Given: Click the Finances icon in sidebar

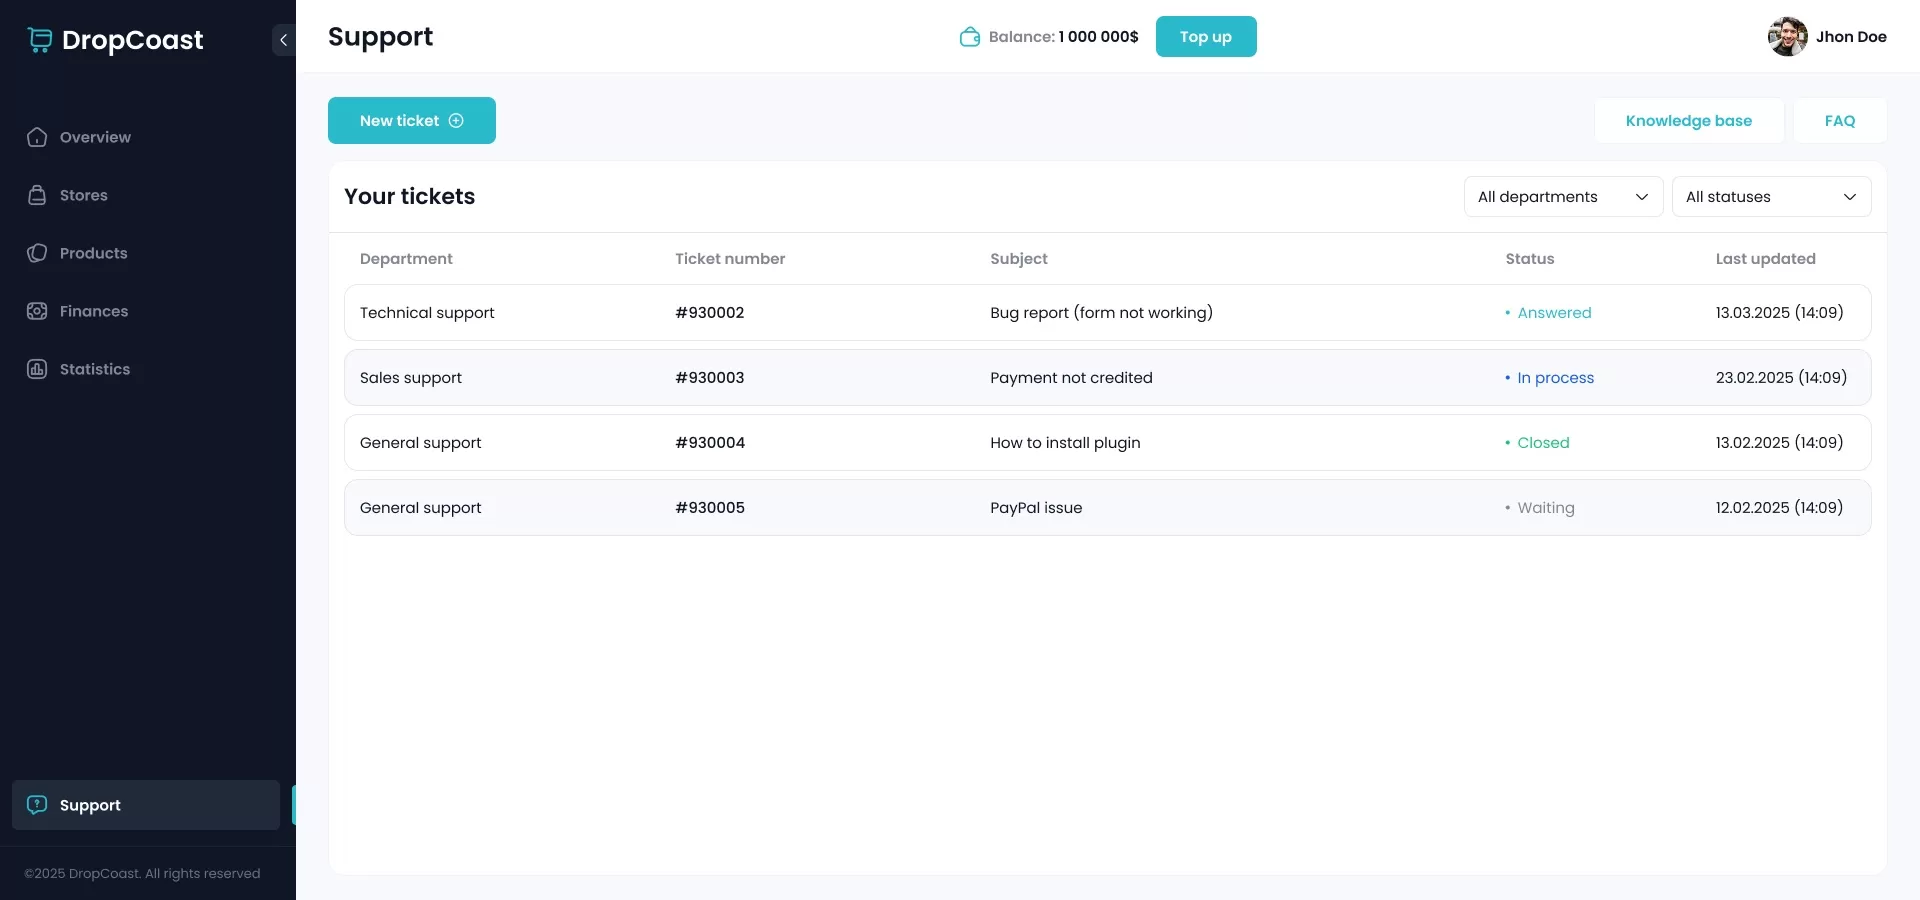Looking at the screenshot, I should tap(37, 311).
